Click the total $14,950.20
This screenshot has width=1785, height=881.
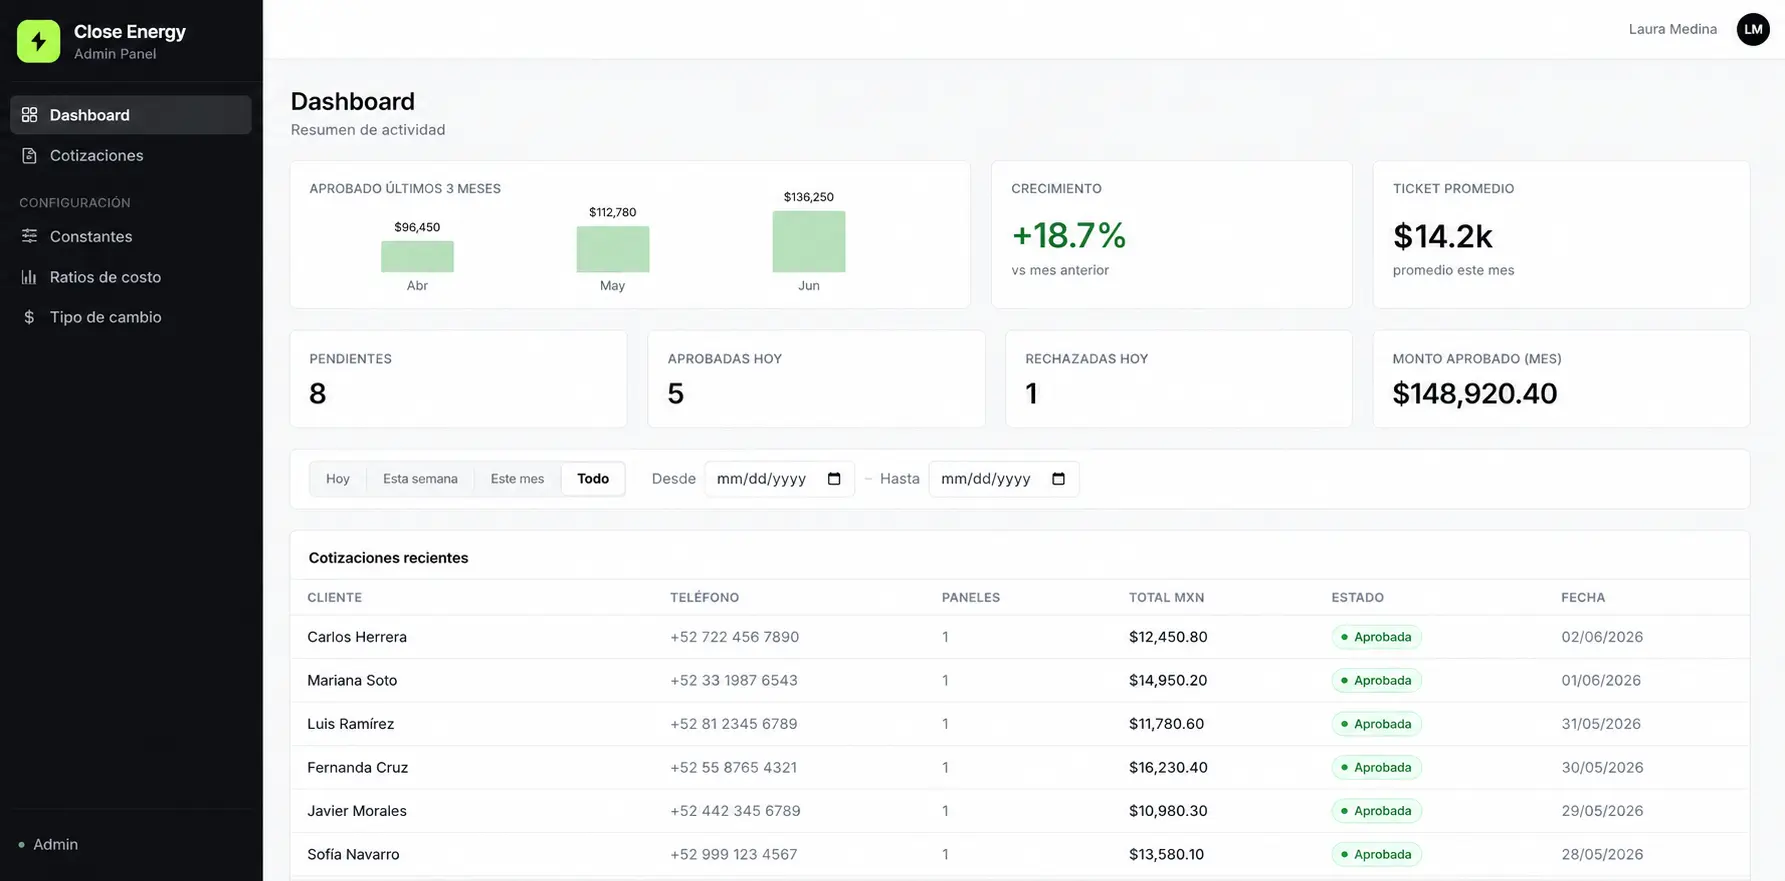pyautogui.click(x=1168, y=681)
